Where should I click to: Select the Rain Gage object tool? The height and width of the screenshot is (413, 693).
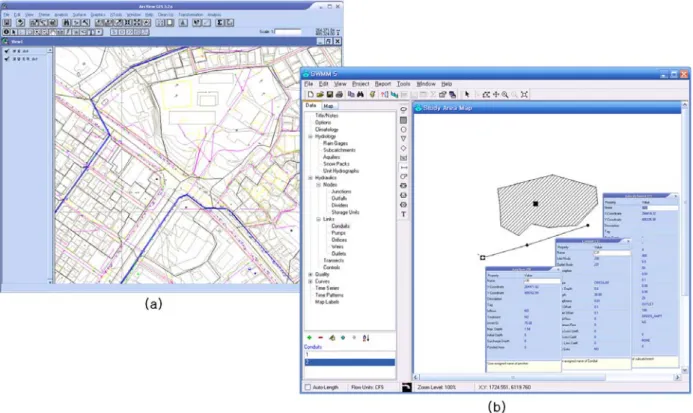coord(404,110)
